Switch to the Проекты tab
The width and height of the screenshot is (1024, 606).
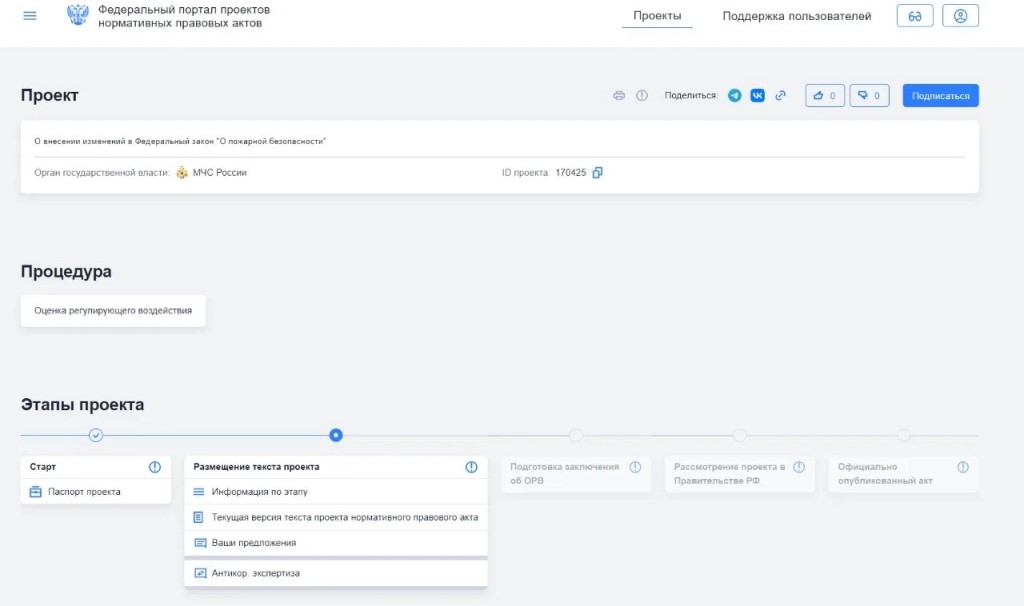click(657, 16)
